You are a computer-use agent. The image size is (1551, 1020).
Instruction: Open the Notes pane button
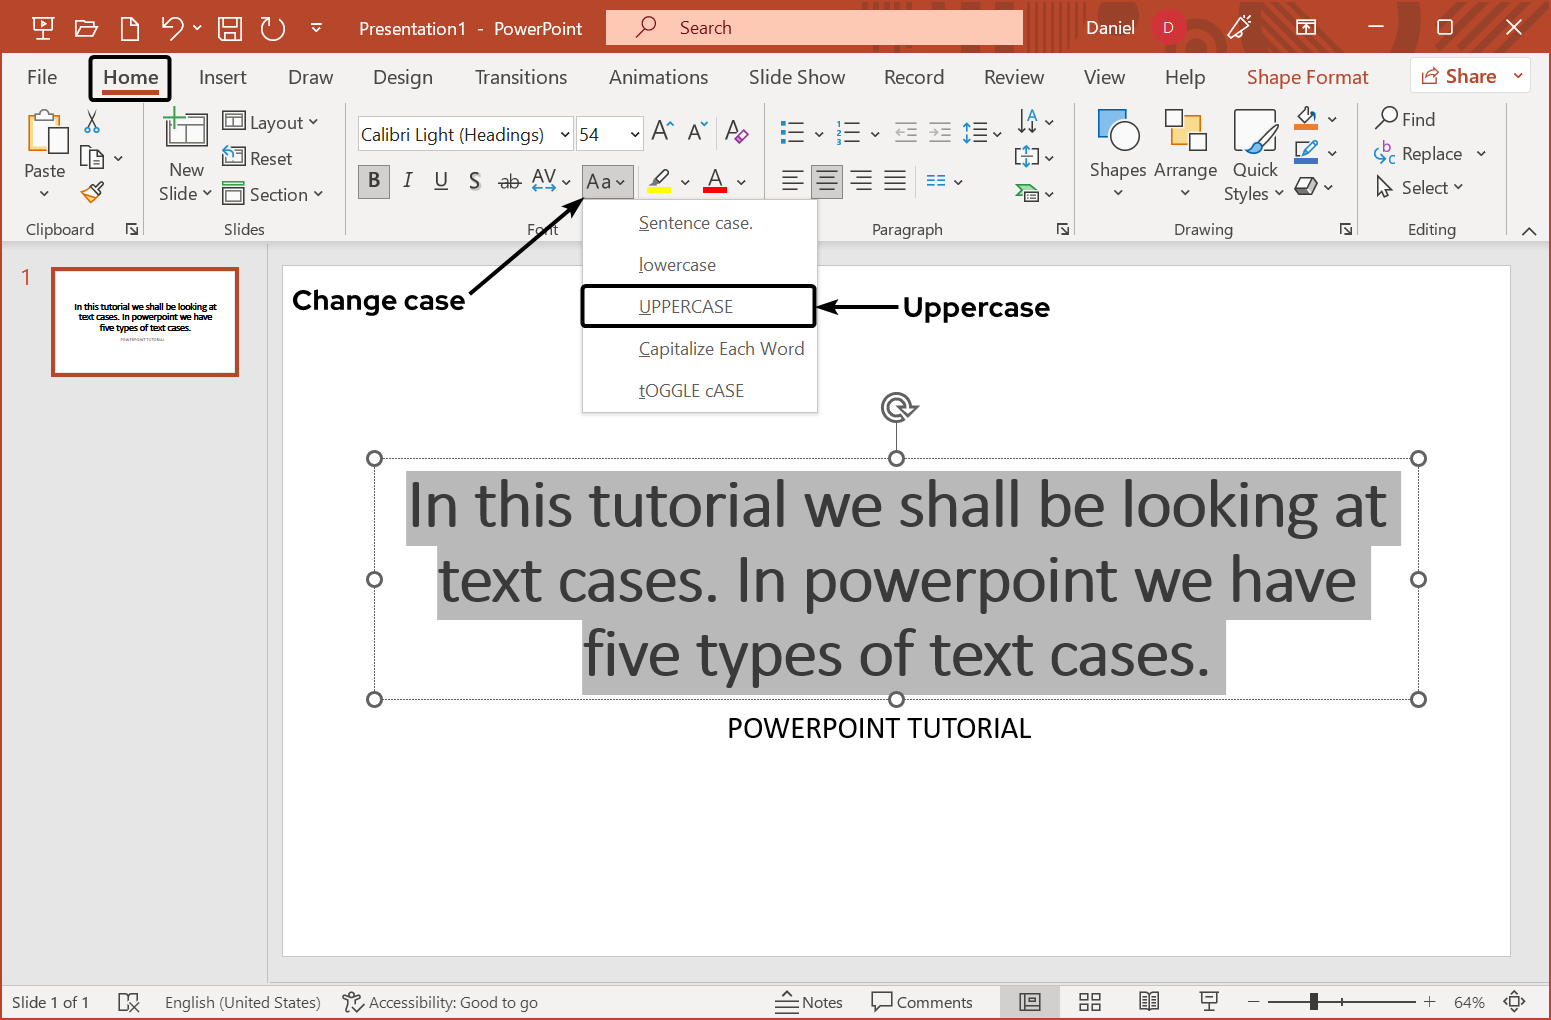click(809, 1002)
